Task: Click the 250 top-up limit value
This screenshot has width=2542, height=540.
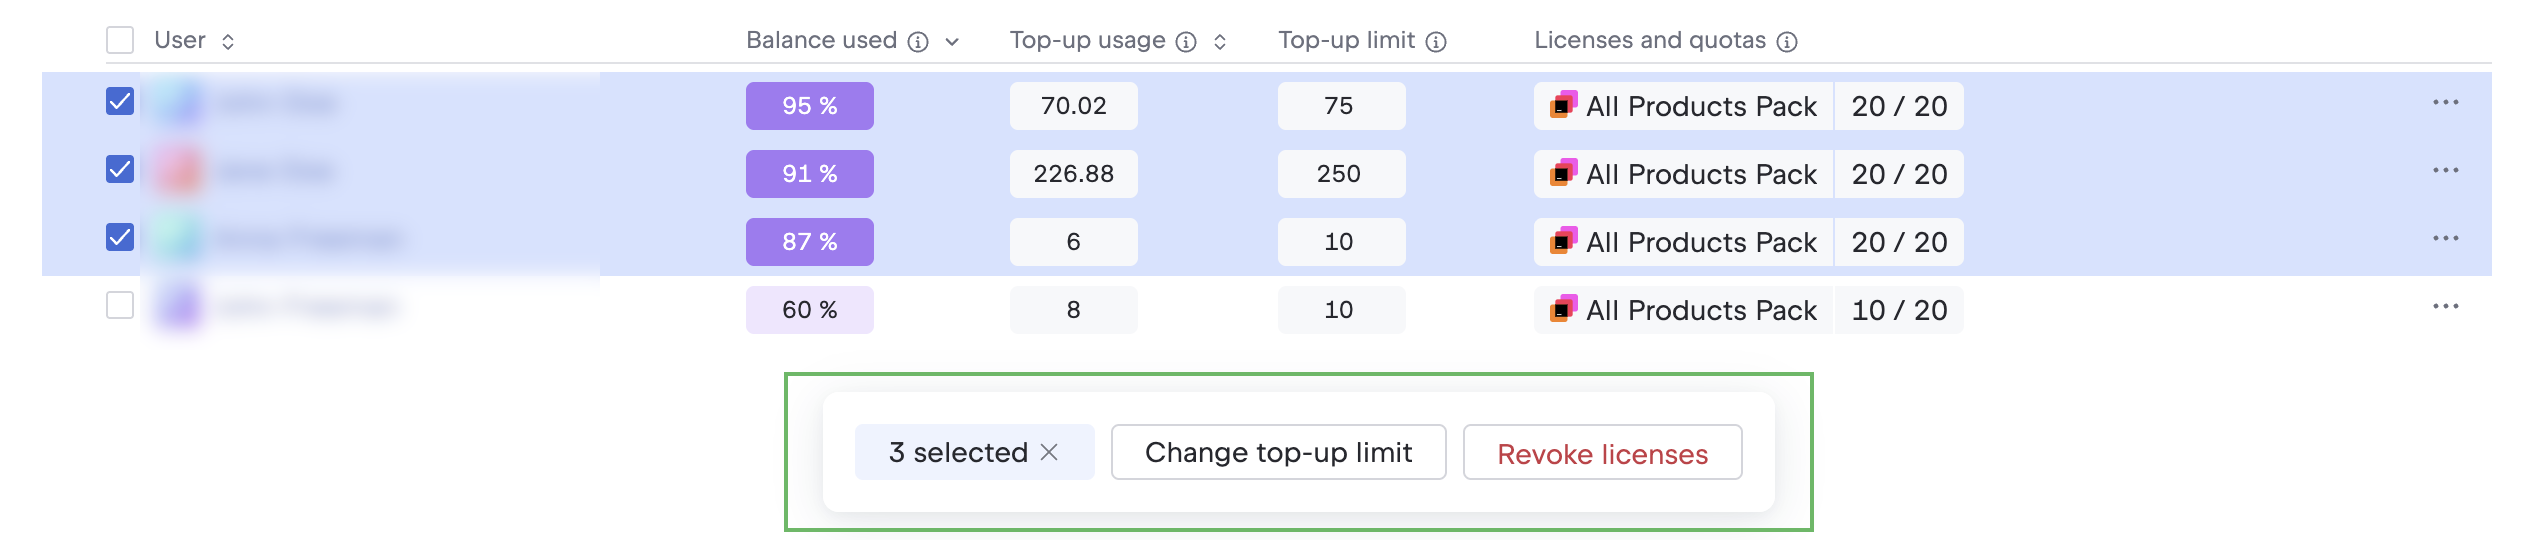Action: click(x=1340, y=174)
